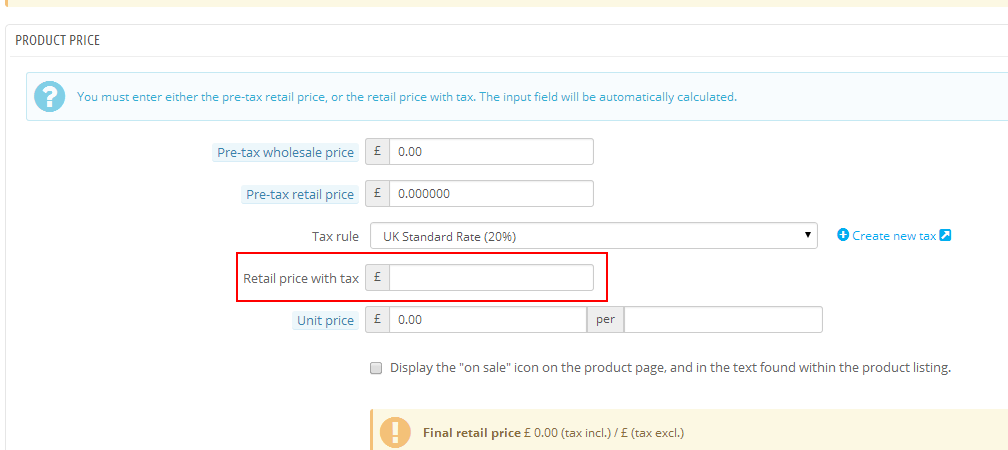Screen dimensions: 1008x450
Task: Click the Unit price amount field
Action: (487, 320)
